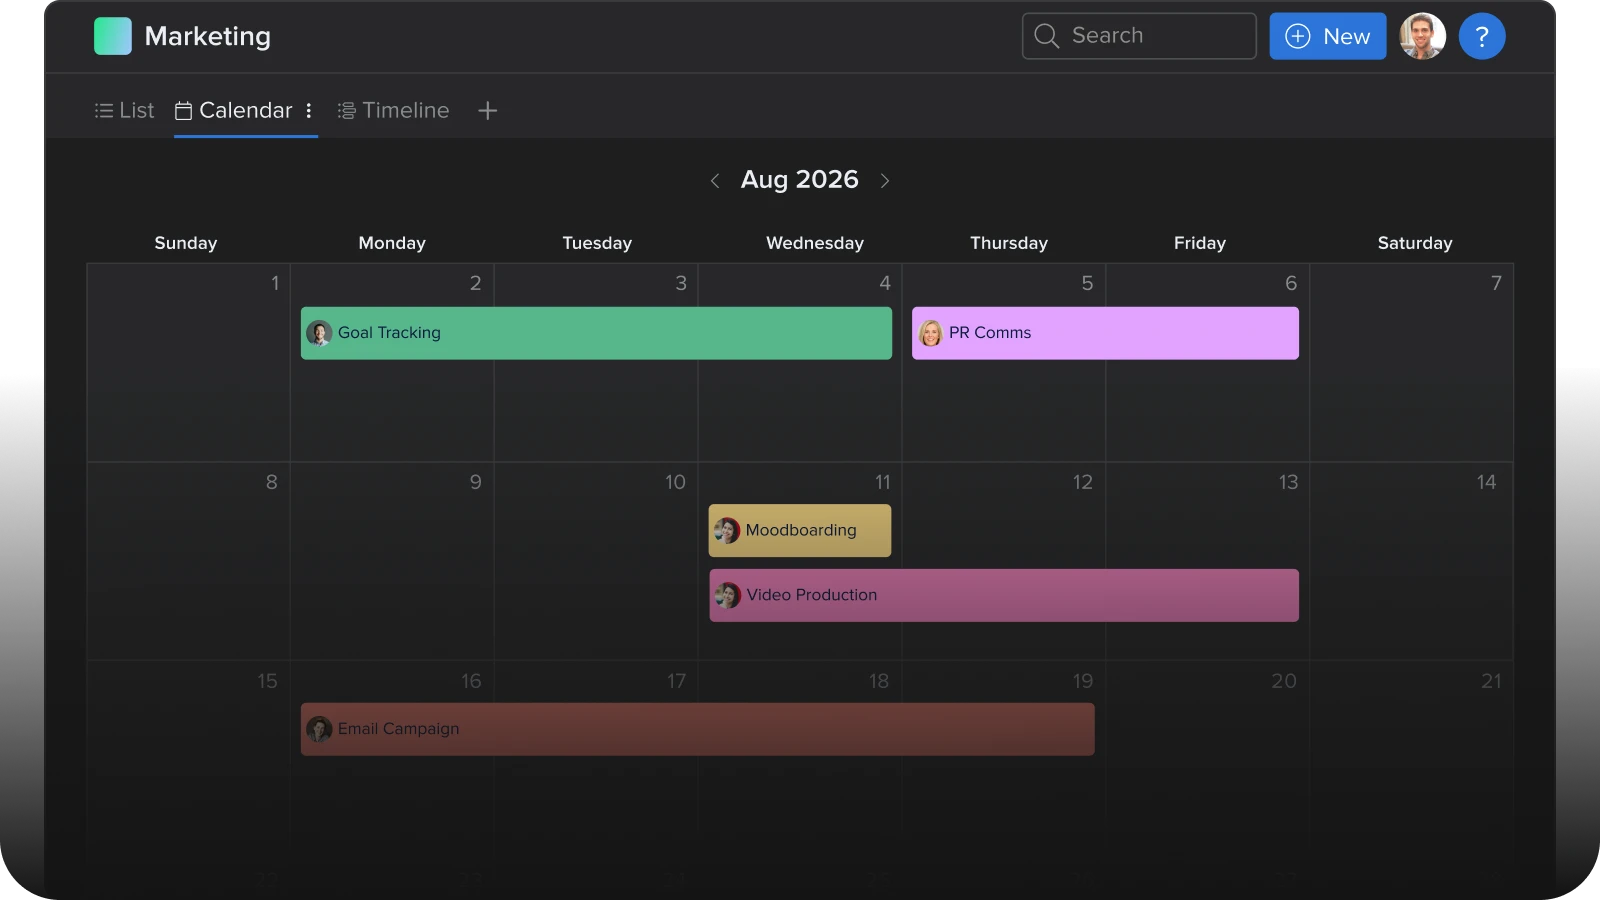Screen dimensions: 1600x900
Task: Switch to the List view tab
Action: pos(125,111)
